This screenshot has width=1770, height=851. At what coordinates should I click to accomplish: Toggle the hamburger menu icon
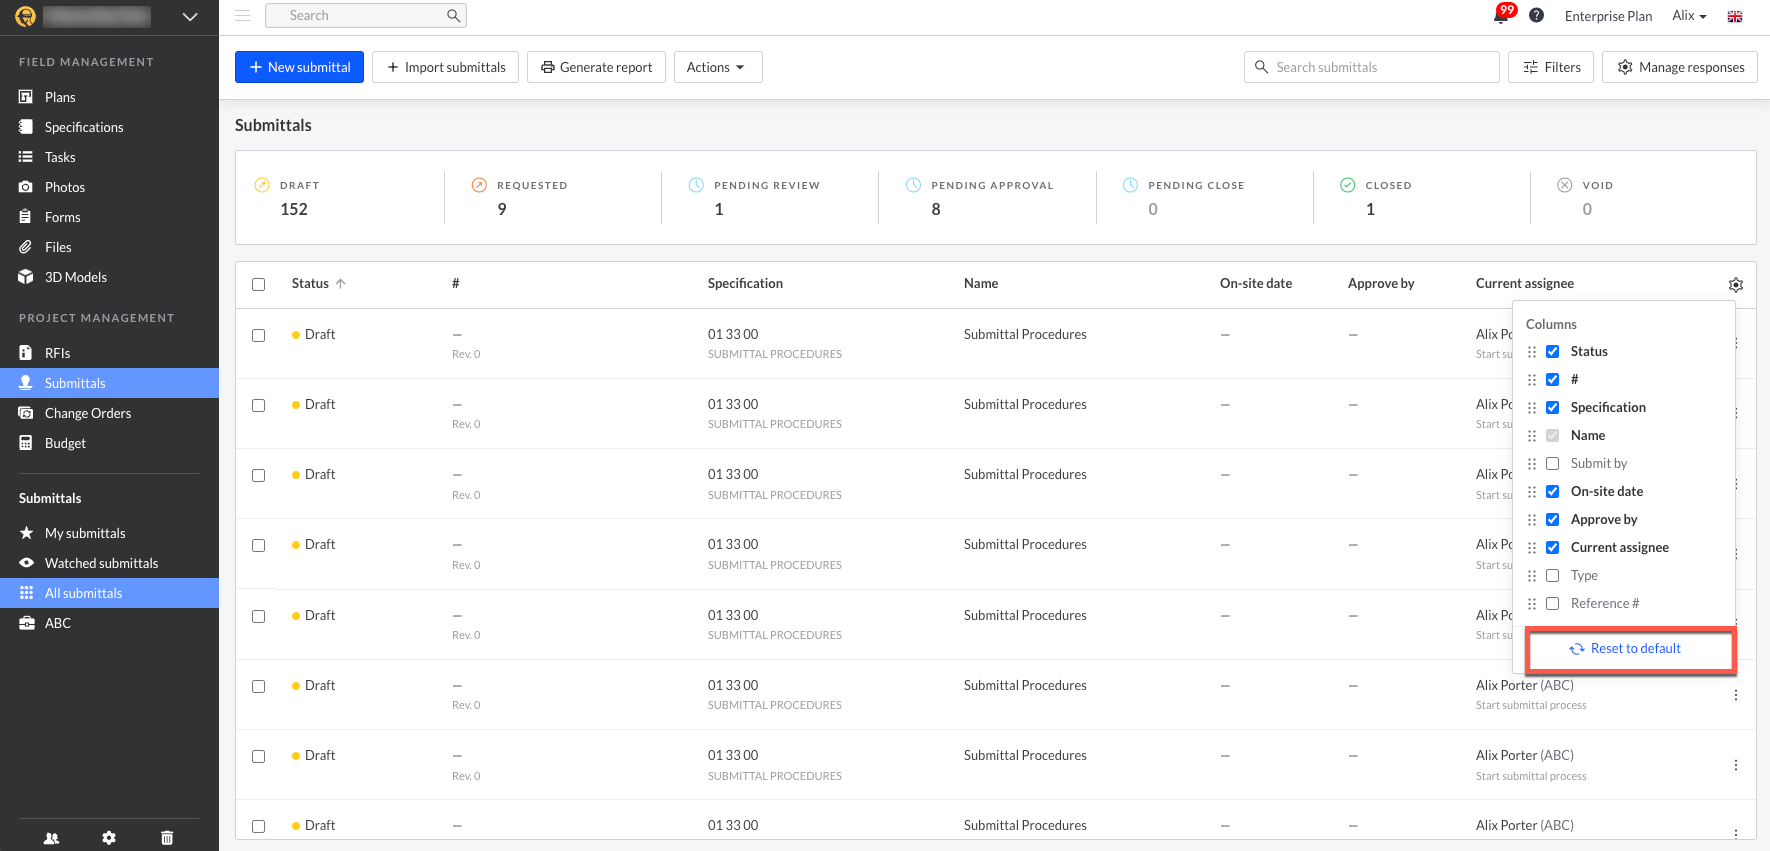[x=242, y=15]
